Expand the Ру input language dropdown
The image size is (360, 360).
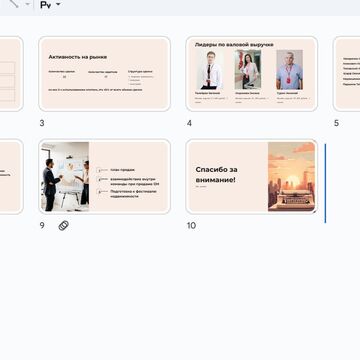(x=58, y=4)
